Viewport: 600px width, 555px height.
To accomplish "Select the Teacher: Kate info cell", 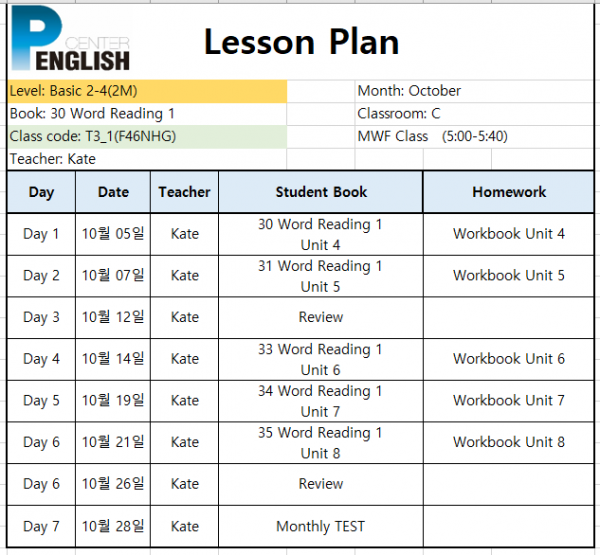I will [147, 159].
